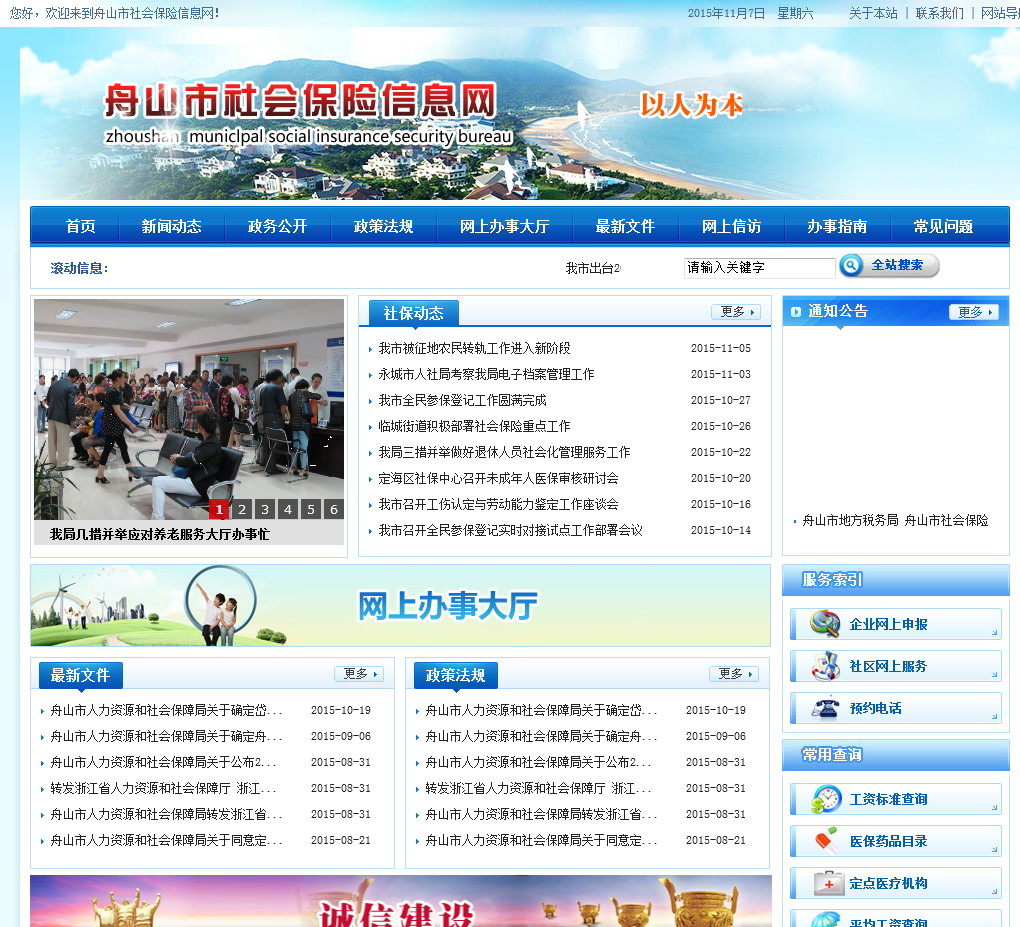Image resolution: width=1020 pixels, height=927 pixels.
Task: Open news 永城市人社局考察我局电子档案管理工作
Action: click(487, 374)
